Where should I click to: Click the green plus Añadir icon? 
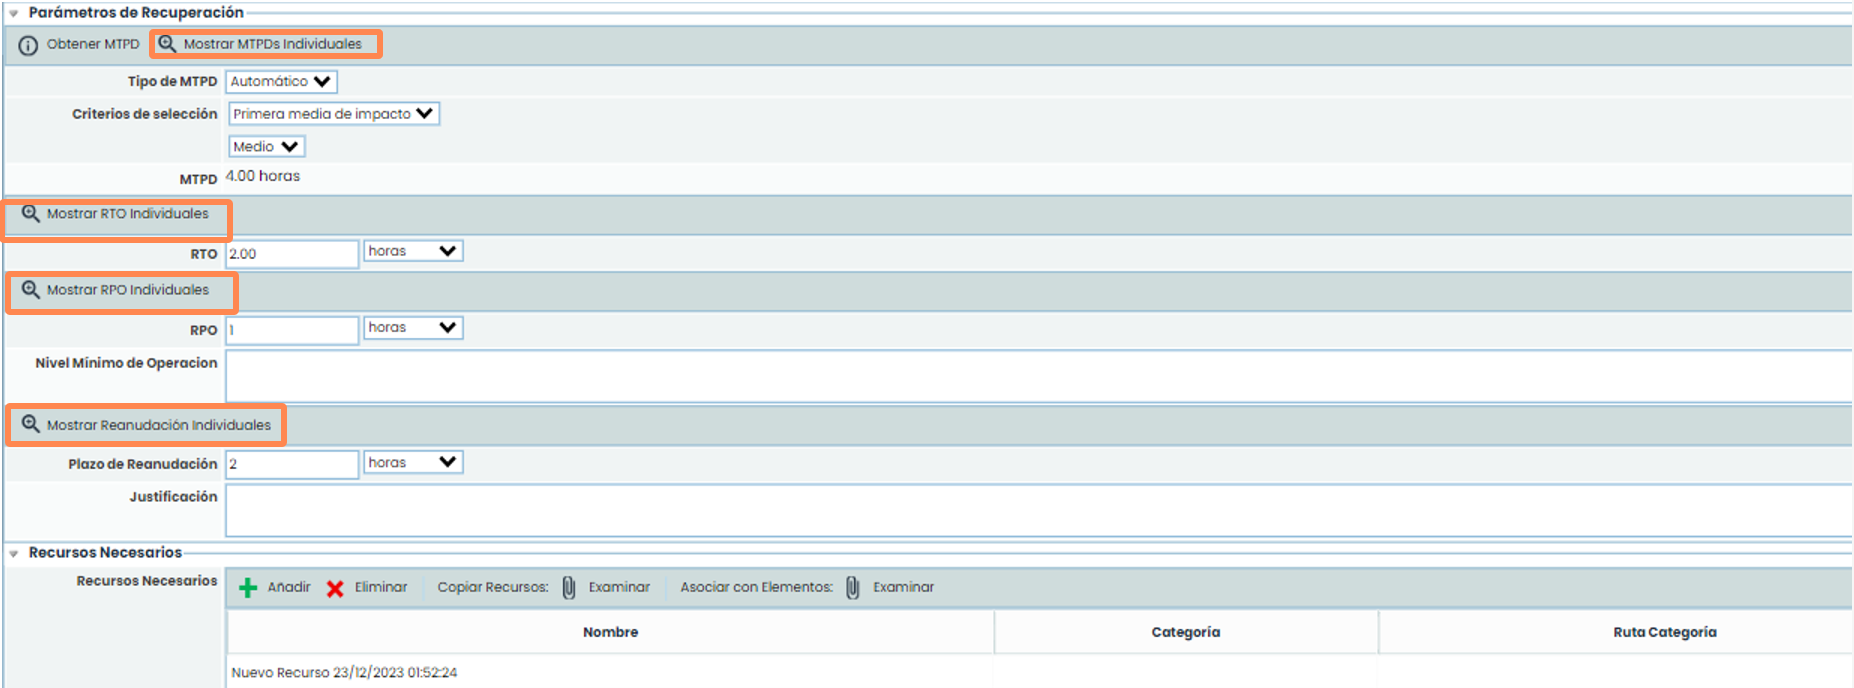pos(248,588)
